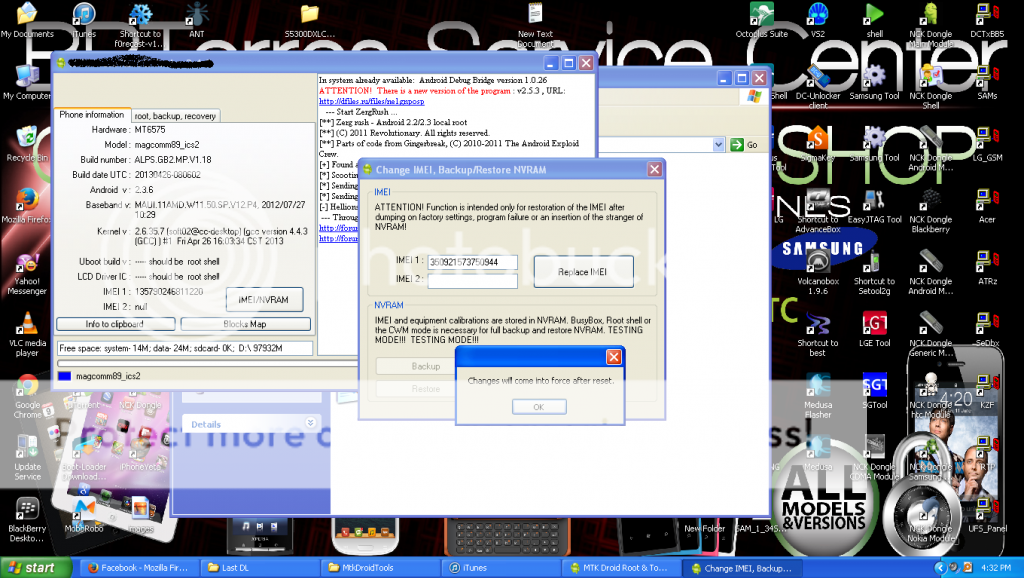This screenshot has width=1024, height=578.
Task: Open the EasyJTAG Tool desktop icon
Action: point(874,199)
